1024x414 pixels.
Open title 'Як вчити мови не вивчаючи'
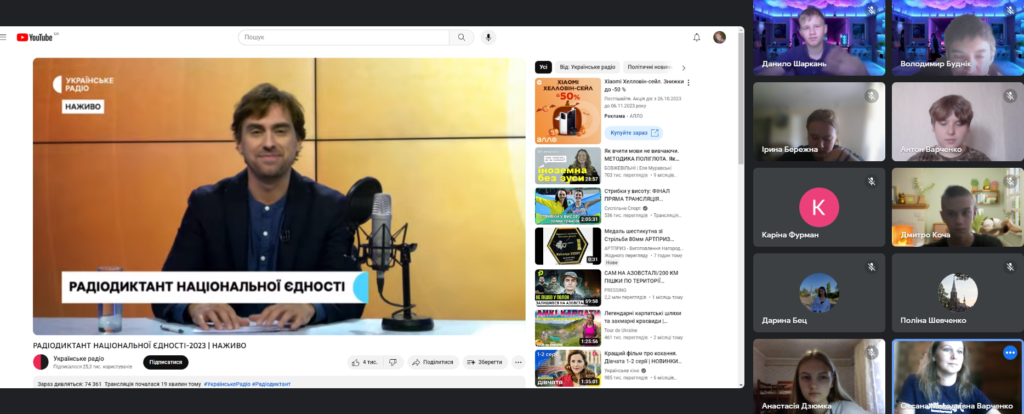642,154
